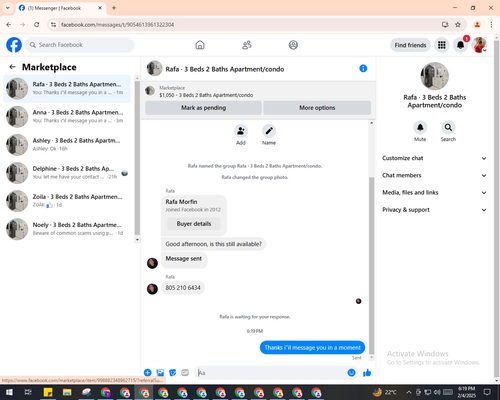Open the Groups icon in top navigation
Screen dimensions: 500x400
tap(293, 45)
